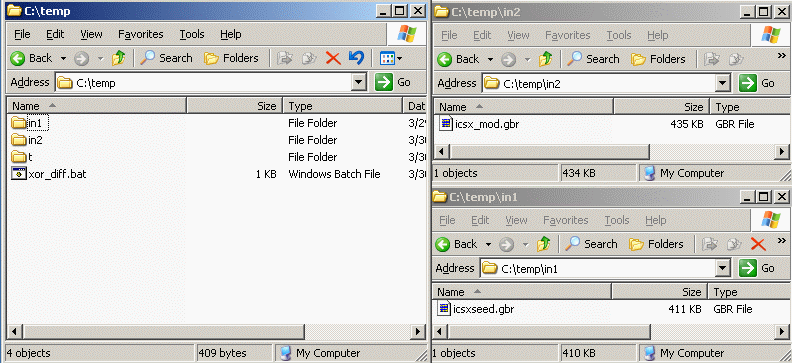Click Move To icon in in1 toolbar
This screenshot has width=792, height=363.
(x=710, y=245)
